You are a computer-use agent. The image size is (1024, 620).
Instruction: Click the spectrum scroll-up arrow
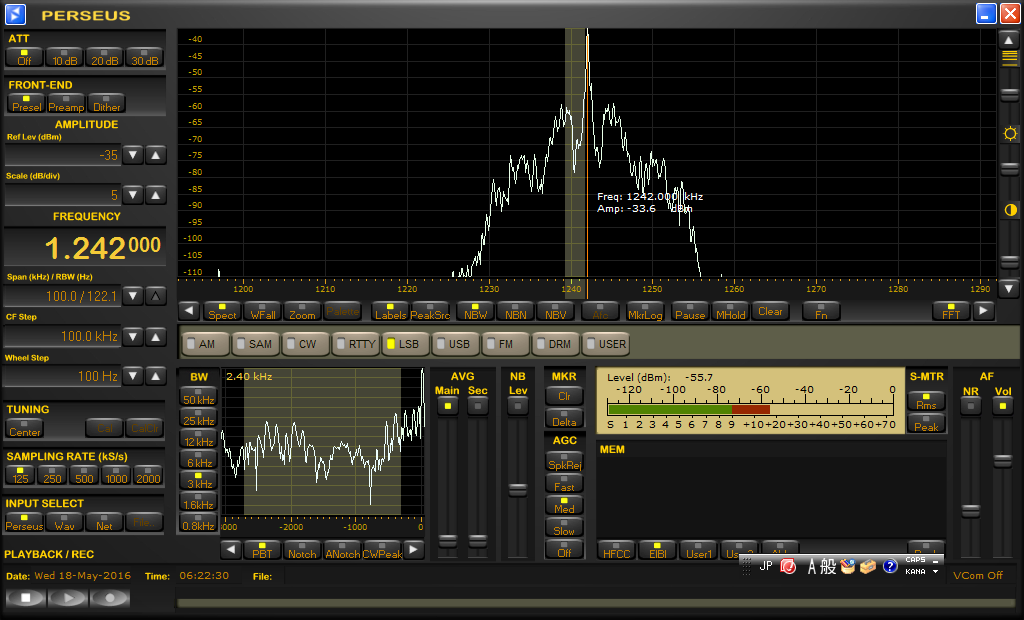click(1009, 40)
